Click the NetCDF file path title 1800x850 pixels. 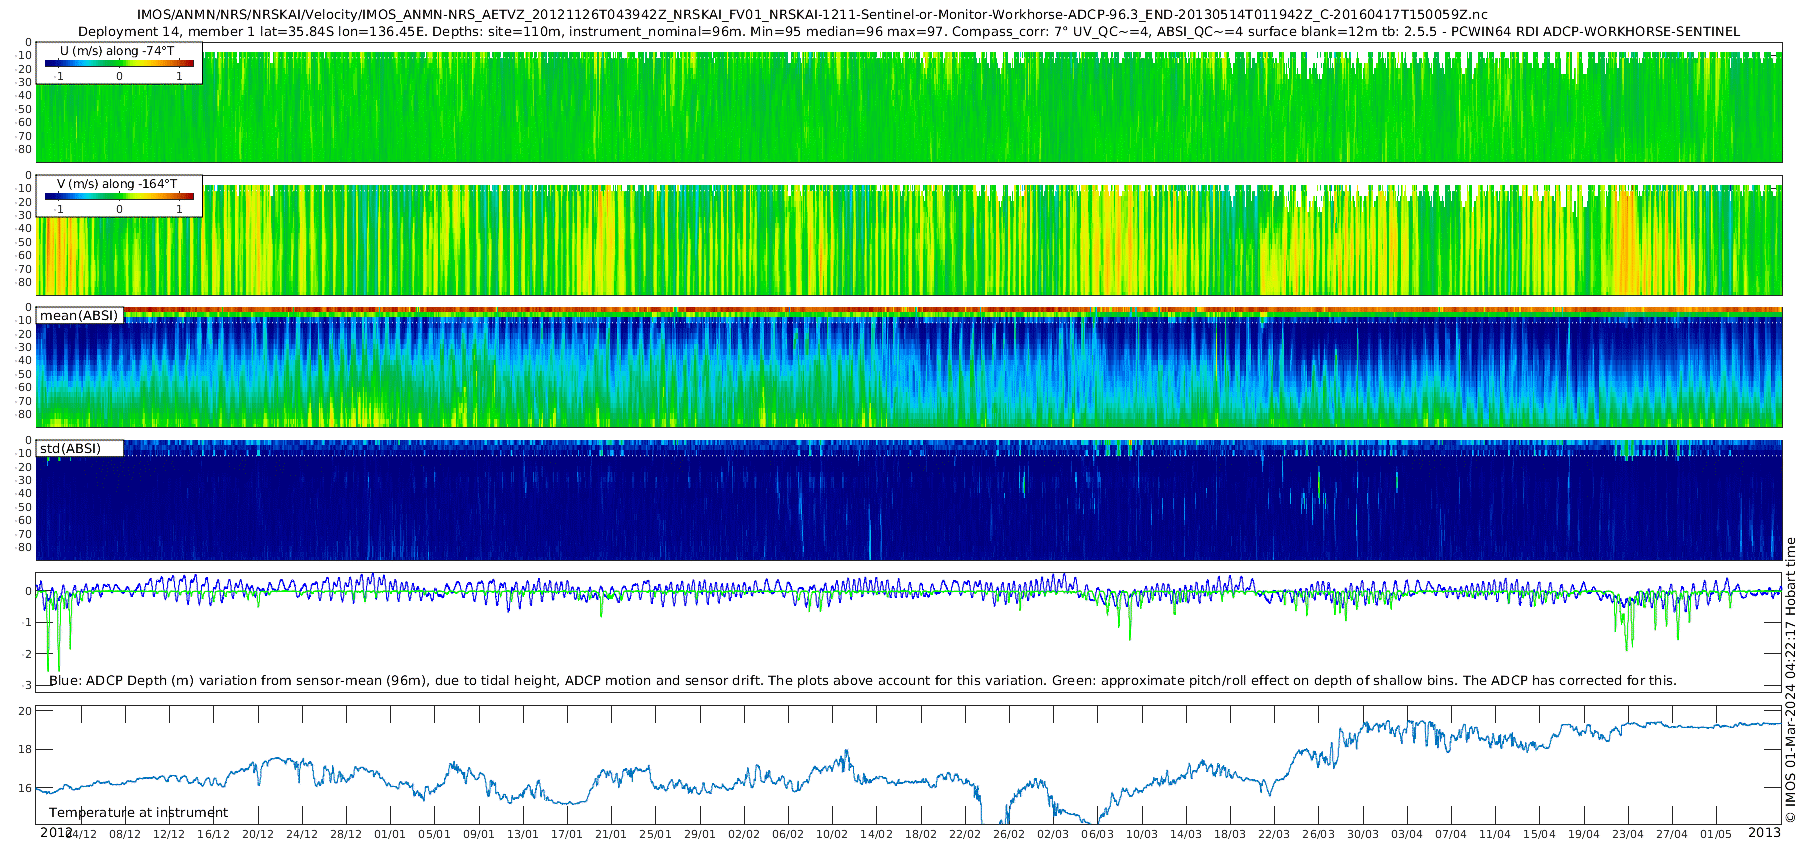click(811, 15)
